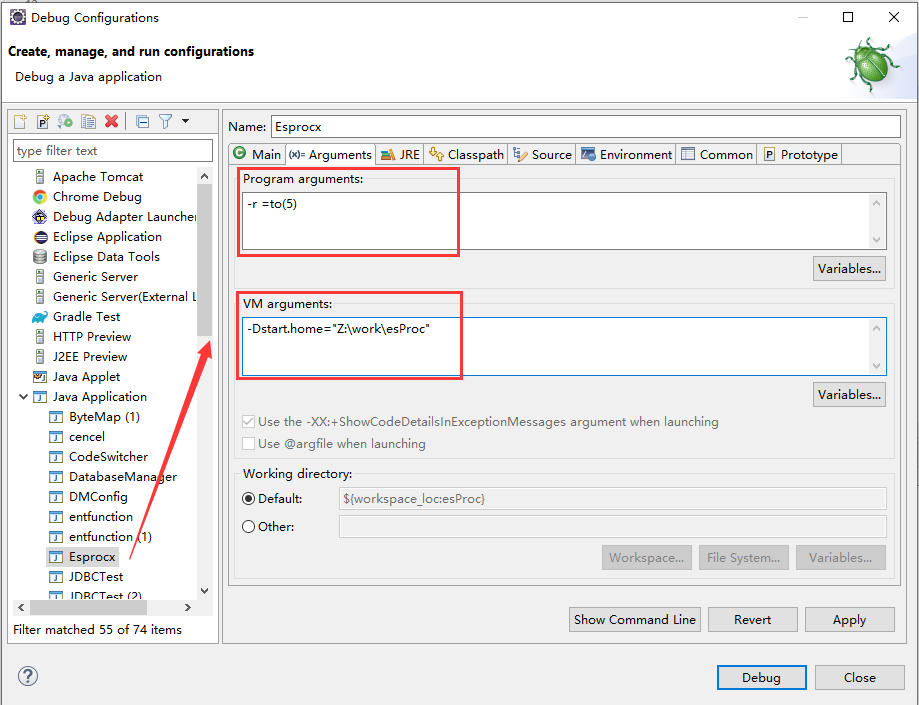Collapse the Java Application tree node

point(23,397)
